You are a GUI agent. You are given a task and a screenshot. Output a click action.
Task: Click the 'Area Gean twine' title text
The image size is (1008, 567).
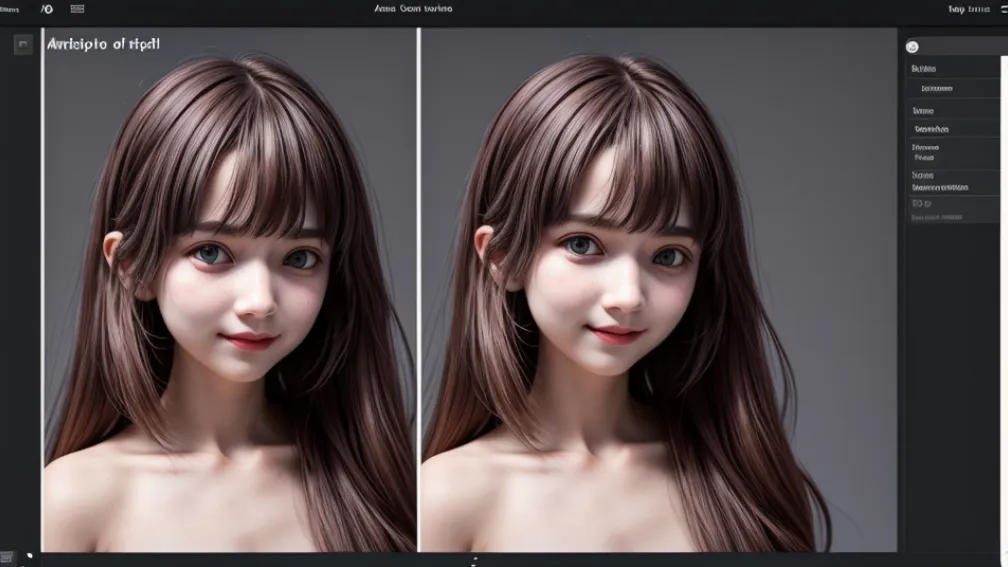click(x=413, y=8)
